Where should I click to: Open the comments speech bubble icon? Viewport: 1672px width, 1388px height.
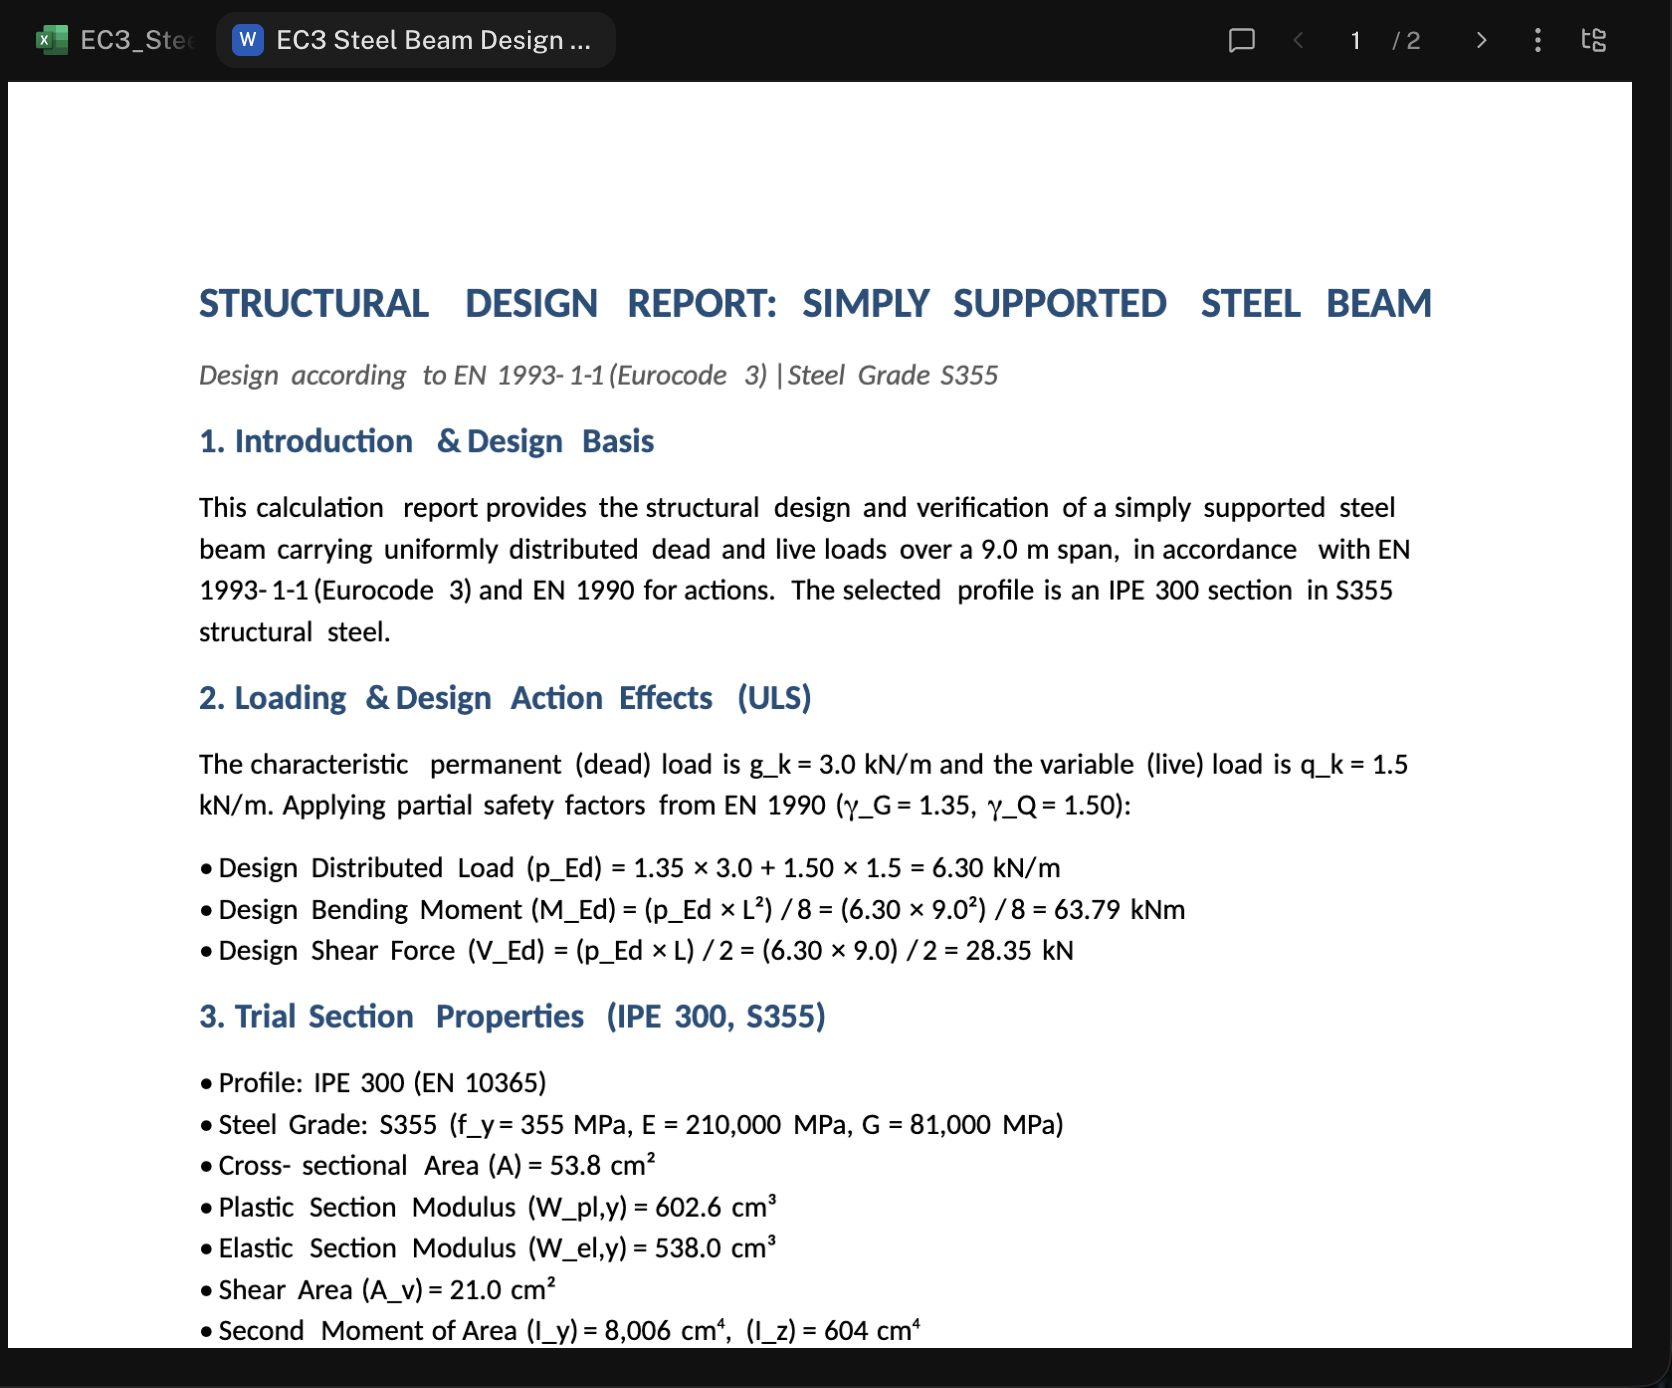1241,40
